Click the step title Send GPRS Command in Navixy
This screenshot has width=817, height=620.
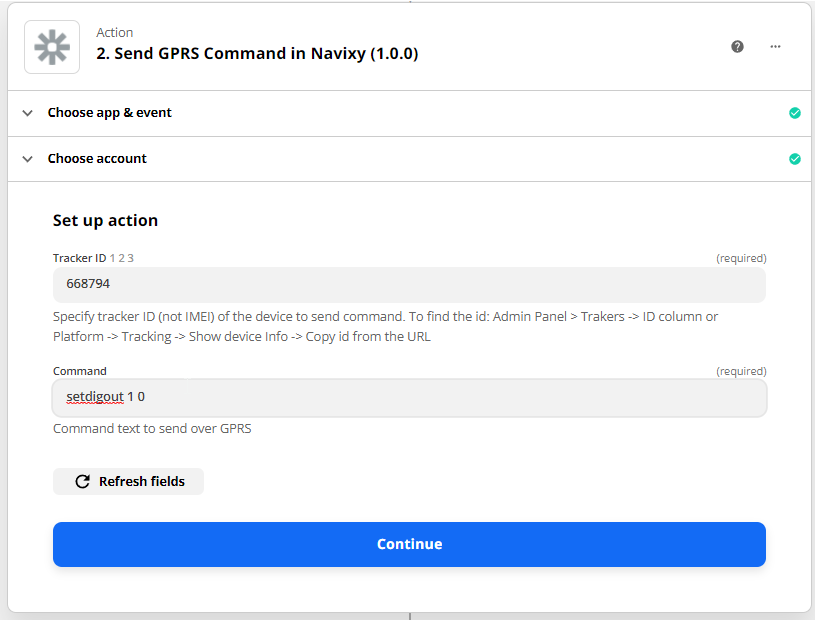[257, 54]
